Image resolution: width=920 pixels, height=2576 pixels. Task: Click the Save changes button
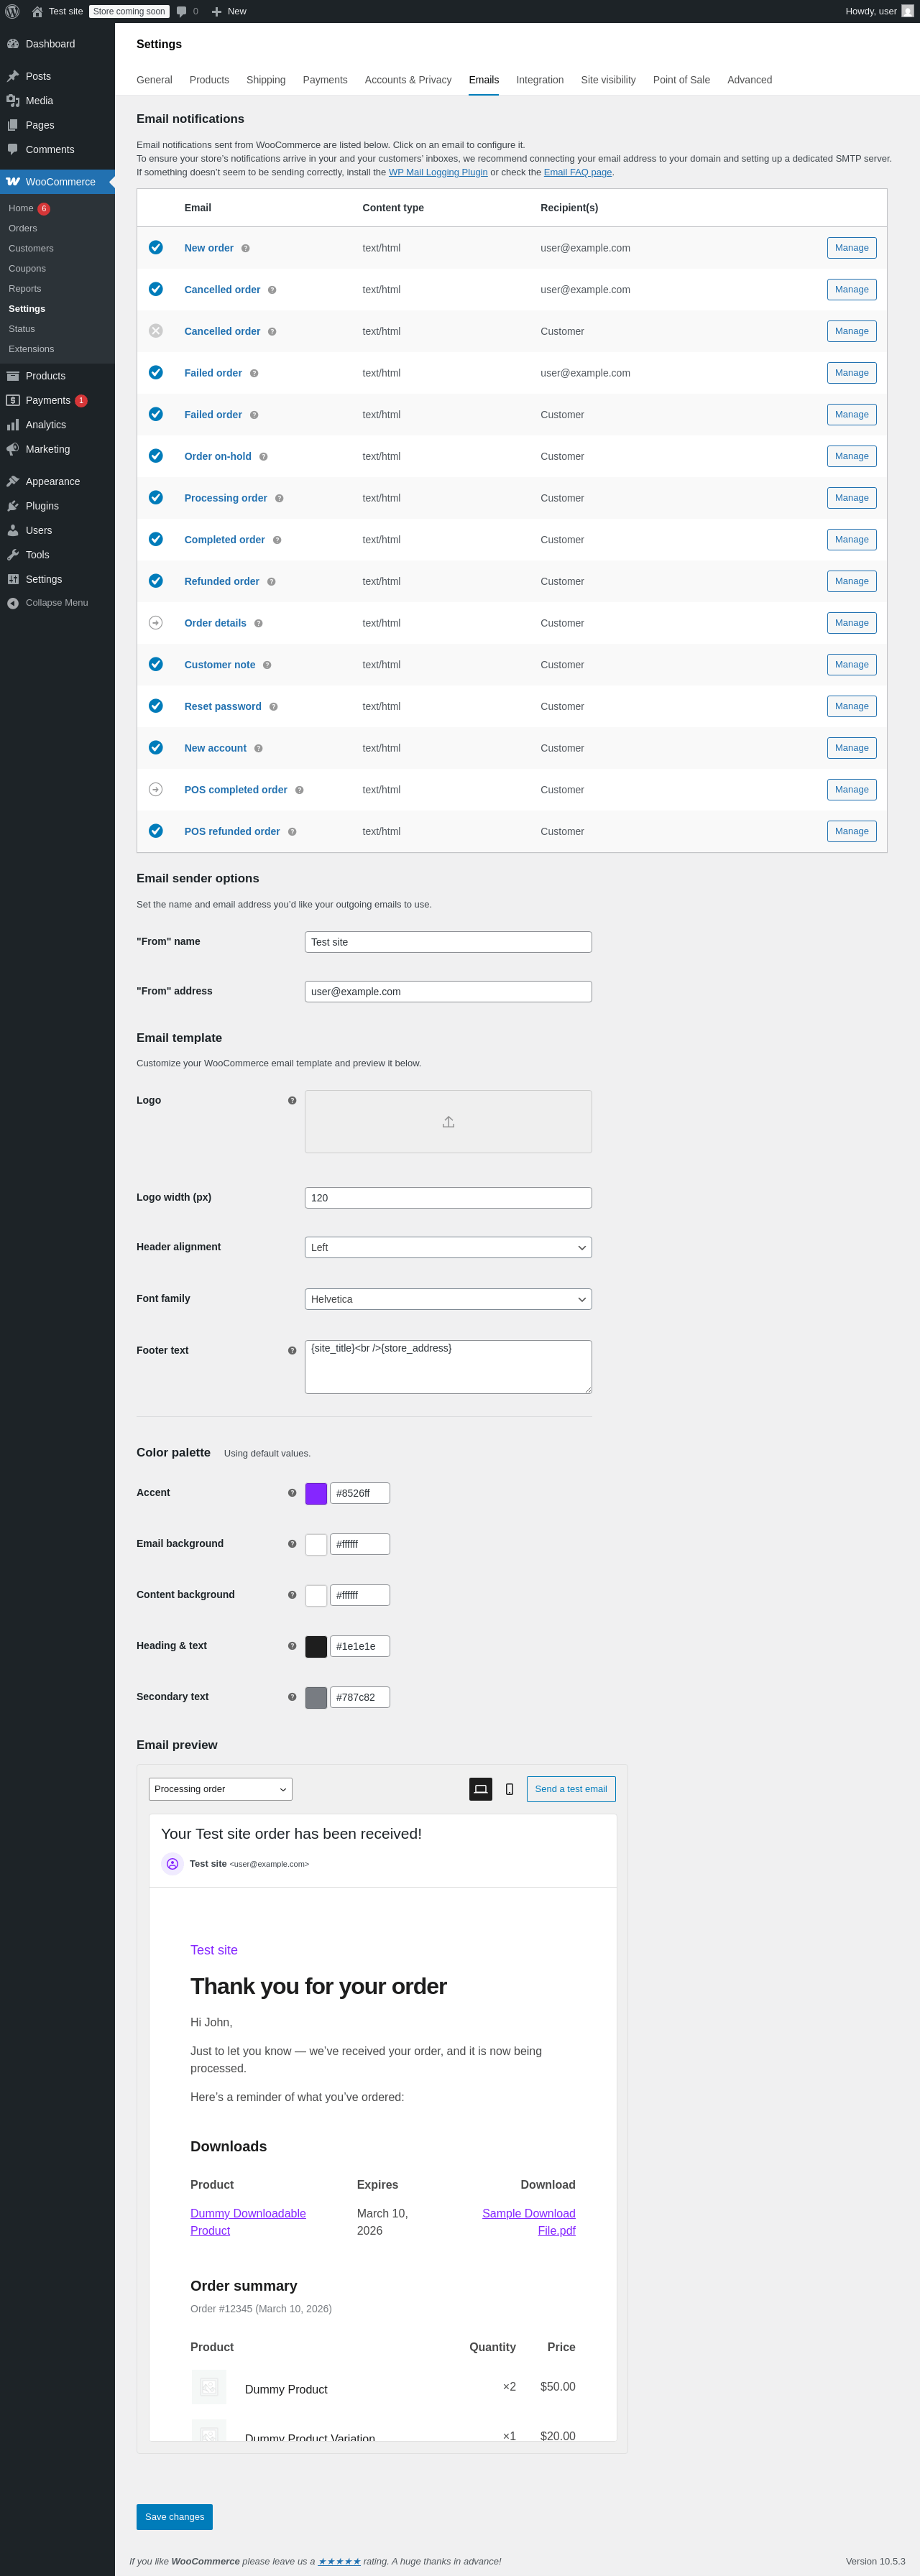click(x=174, y=2517)
